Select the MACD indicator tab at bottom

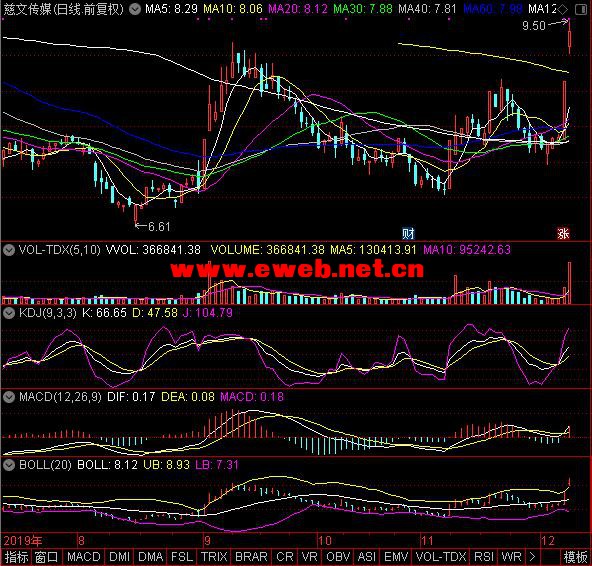tap(83, 557)
